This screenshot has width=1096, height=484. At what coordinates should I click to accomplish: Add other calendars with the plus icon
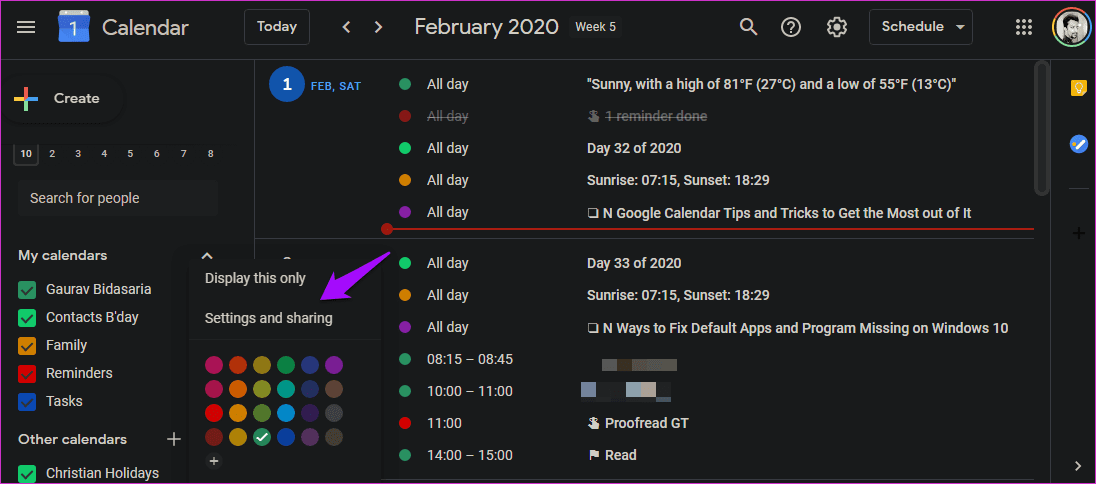tap(174, 439)
